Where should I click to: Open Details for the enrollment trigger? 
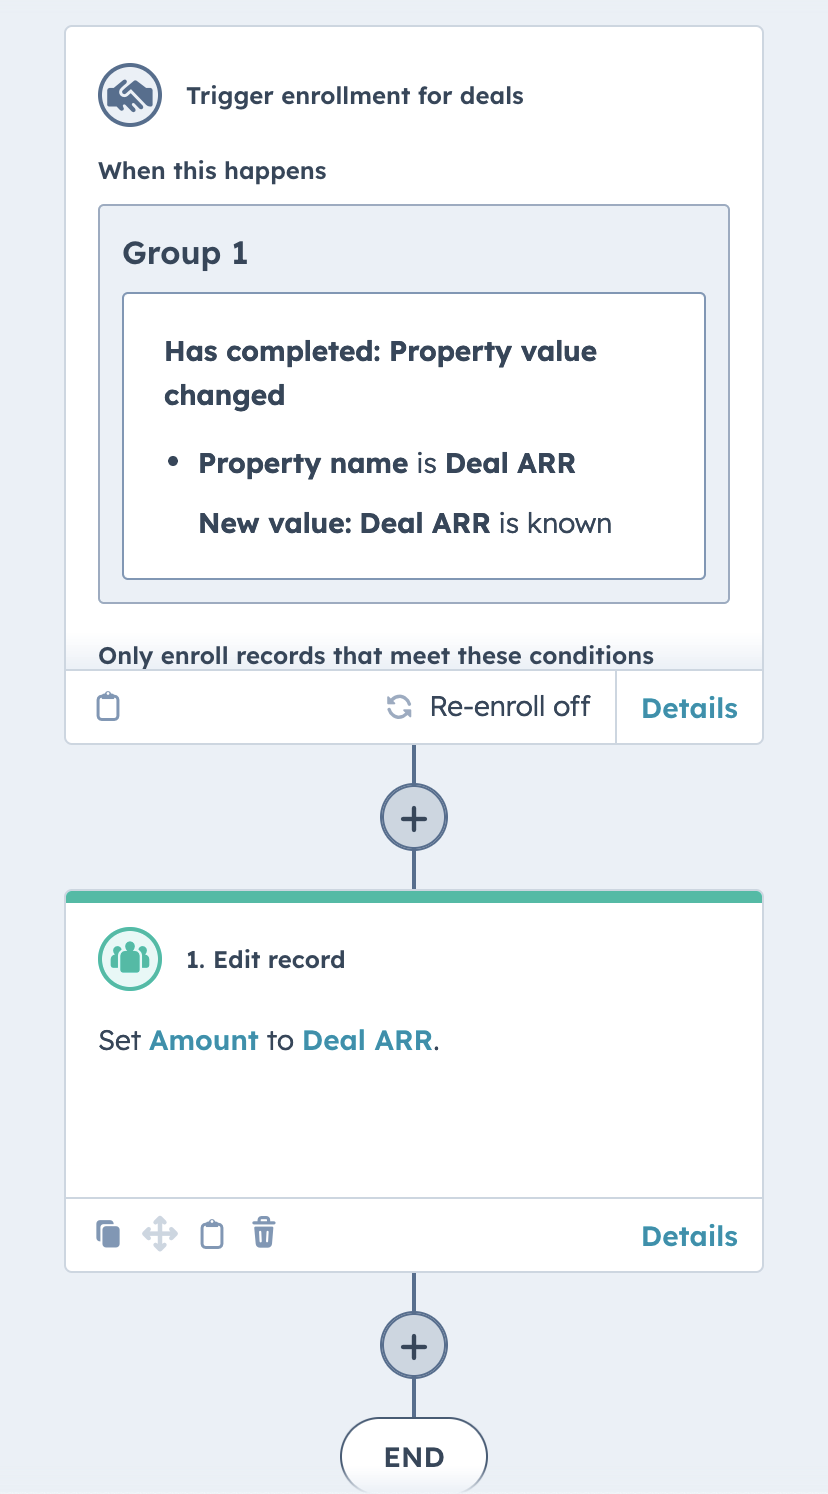(x=689, y=708)
